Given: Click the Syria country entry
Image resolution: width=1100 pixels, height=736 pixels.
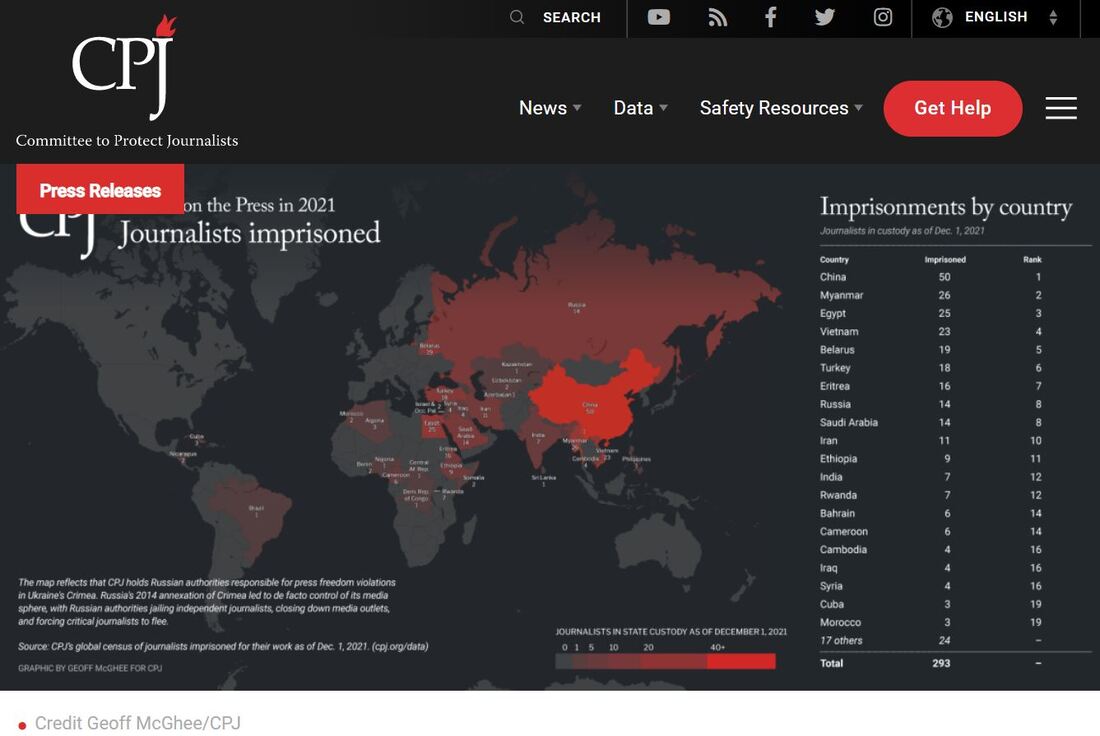Looking at the screenshot, I should click(831, 586).
